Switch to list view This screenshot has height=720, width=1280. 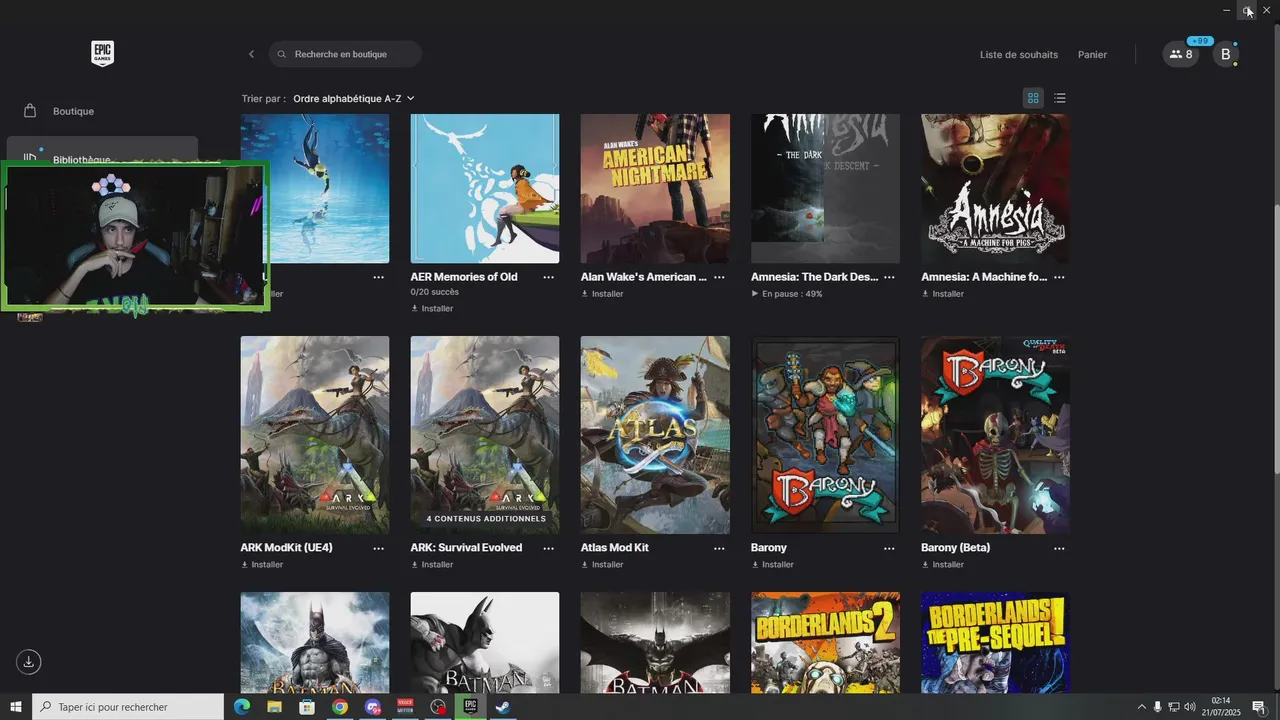tap(1060, 98)
